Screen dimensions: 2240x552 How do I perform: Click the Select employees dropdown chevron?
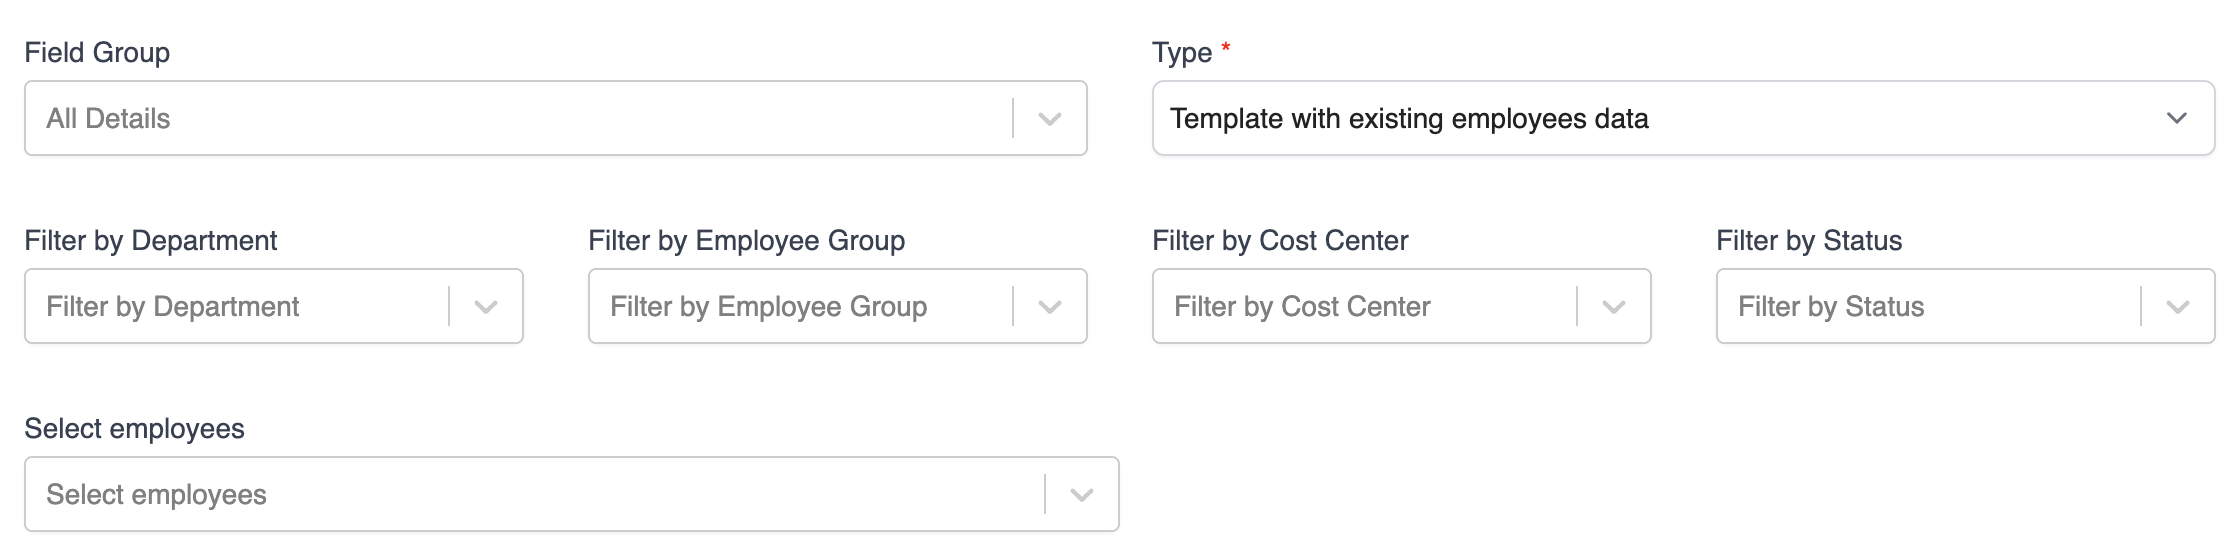1081,495
